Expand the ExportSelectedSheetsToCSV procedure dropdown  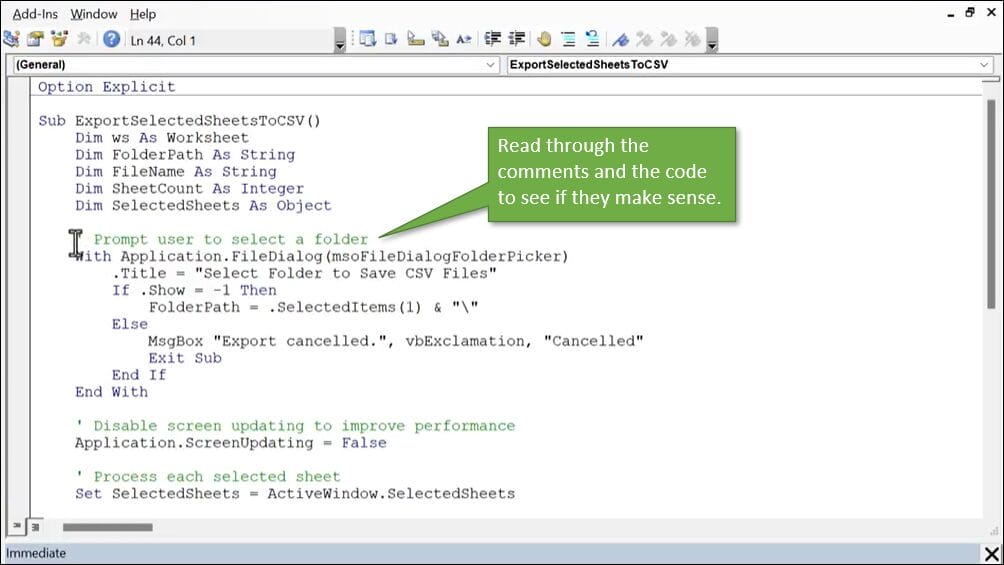[x=984, y=65]
